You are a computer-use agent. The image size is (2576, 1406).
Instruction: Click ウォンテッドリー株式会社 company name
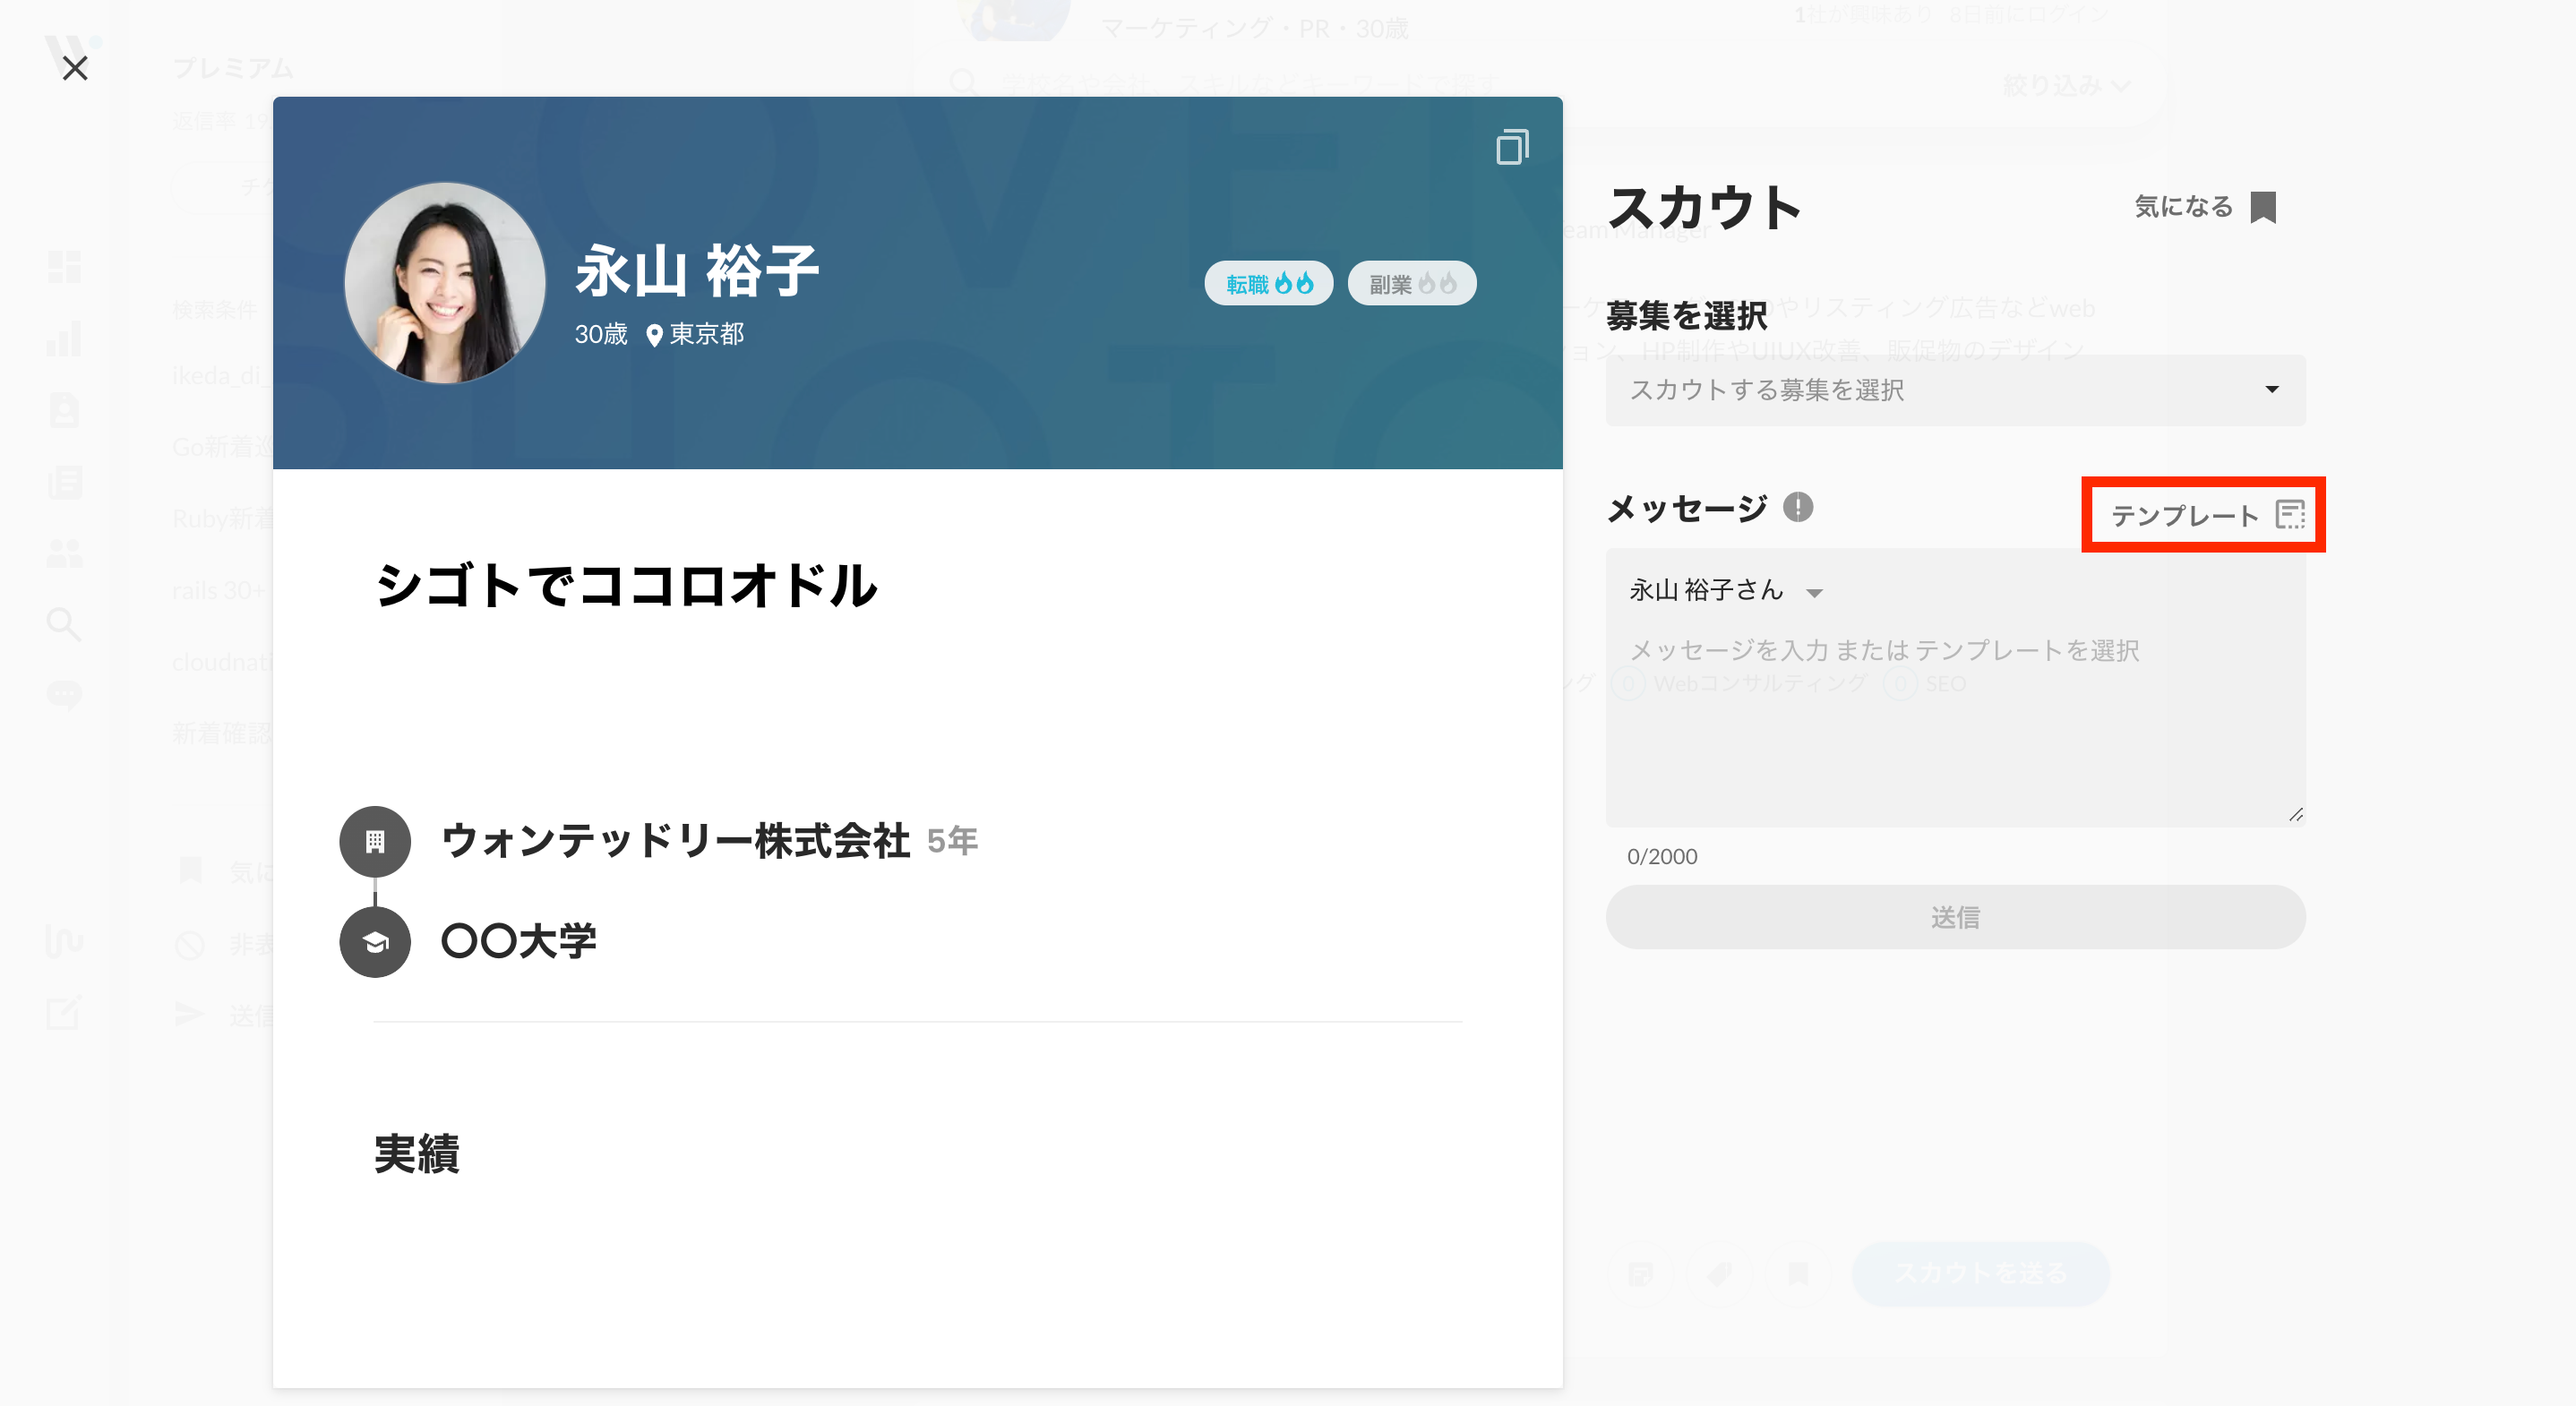[676, 841]
